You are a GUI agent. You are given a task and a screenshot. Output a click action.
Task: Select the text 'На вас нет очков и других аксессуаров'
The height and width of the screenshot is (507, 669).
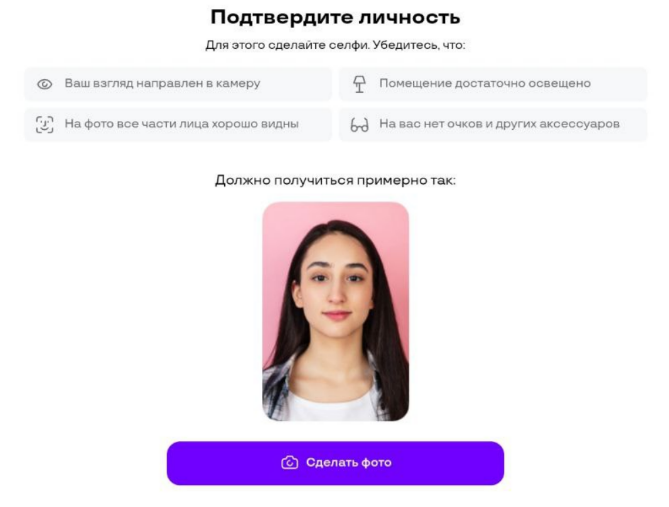(x=499, y=124)
